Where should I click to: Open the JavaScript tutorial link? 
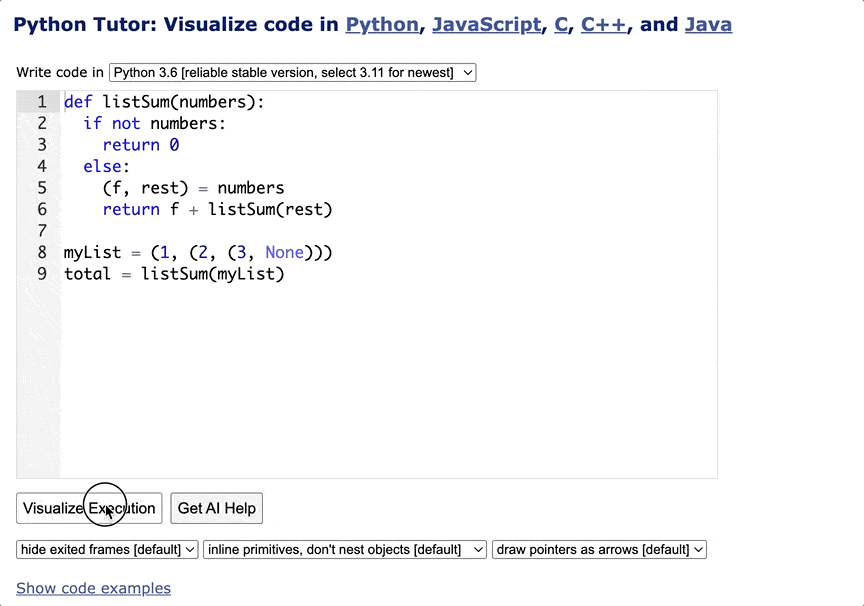click(487, 24)
